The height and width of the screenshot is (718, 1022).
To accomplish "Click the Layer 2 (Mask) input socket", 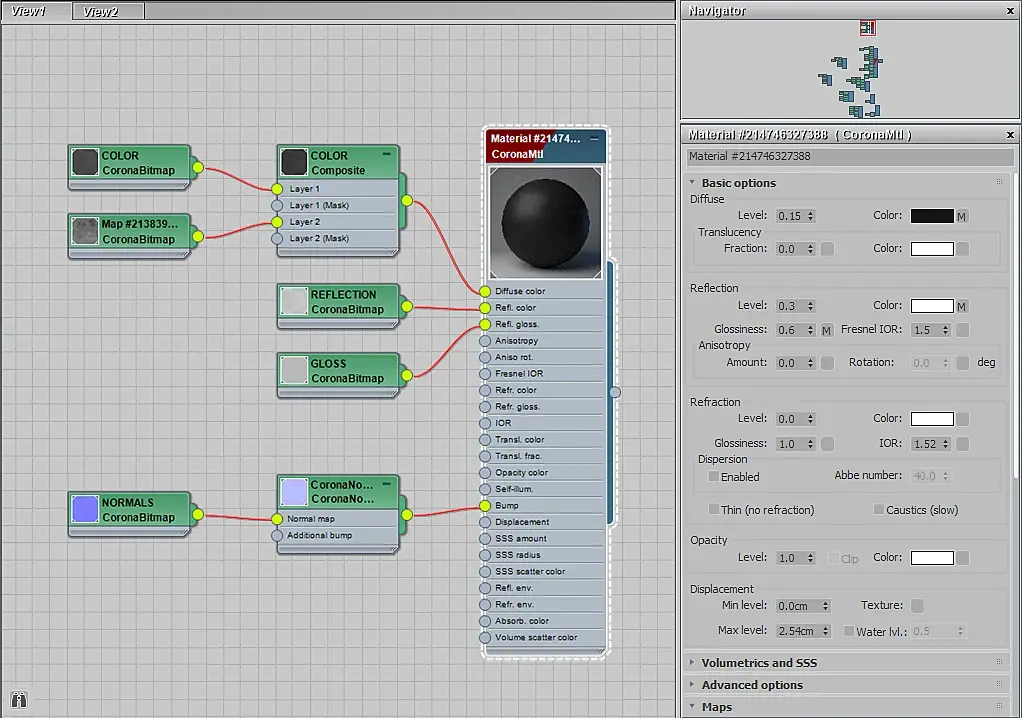I will click(x=277, y=239).
